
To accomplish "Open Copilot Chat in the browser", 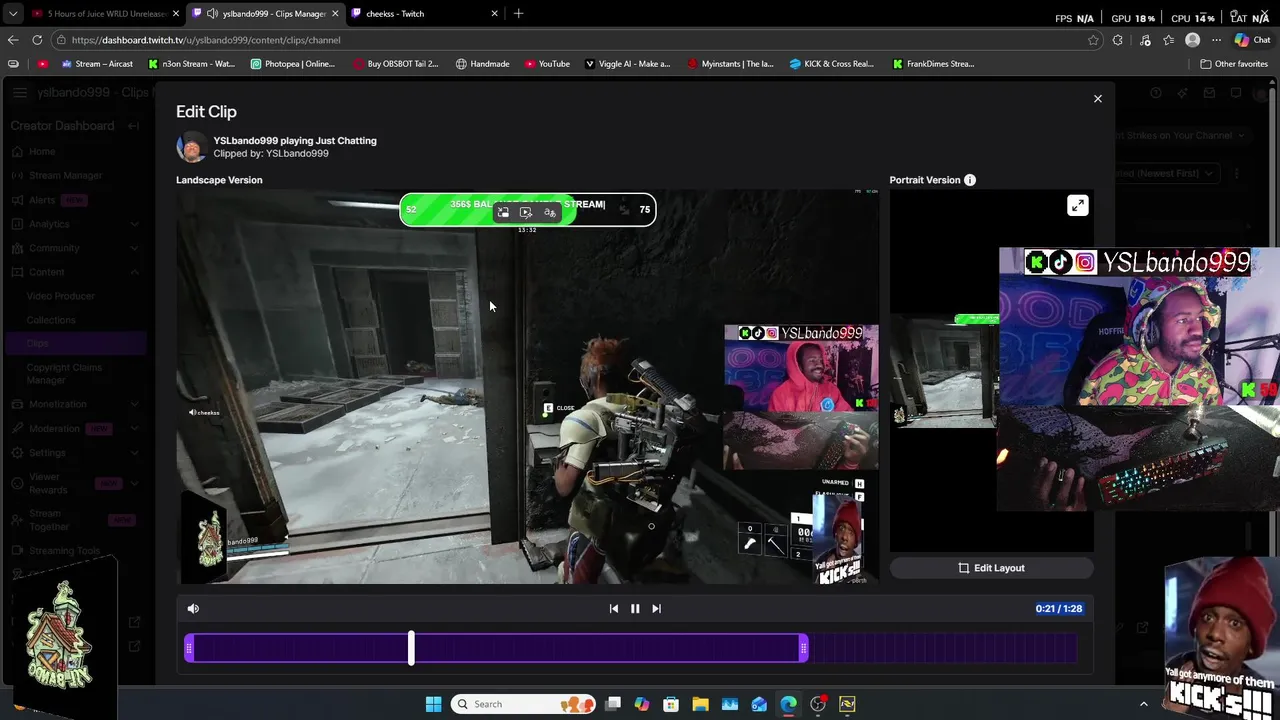I will click(x=1252, y=40).
